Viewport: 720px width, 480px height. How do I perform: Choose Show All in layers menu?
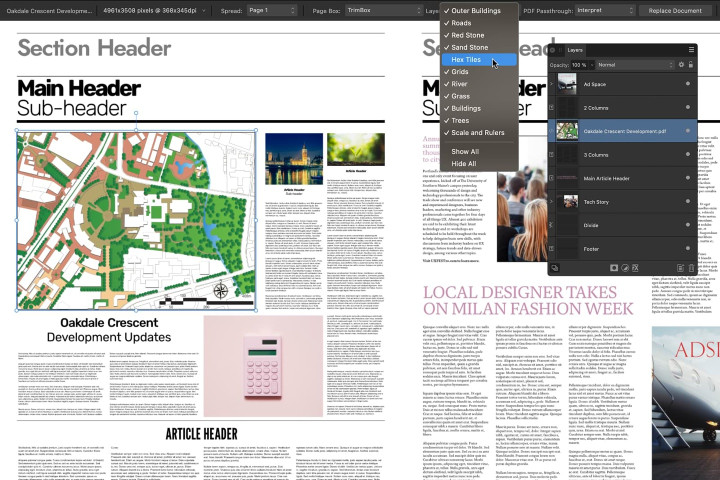[479, 152]
